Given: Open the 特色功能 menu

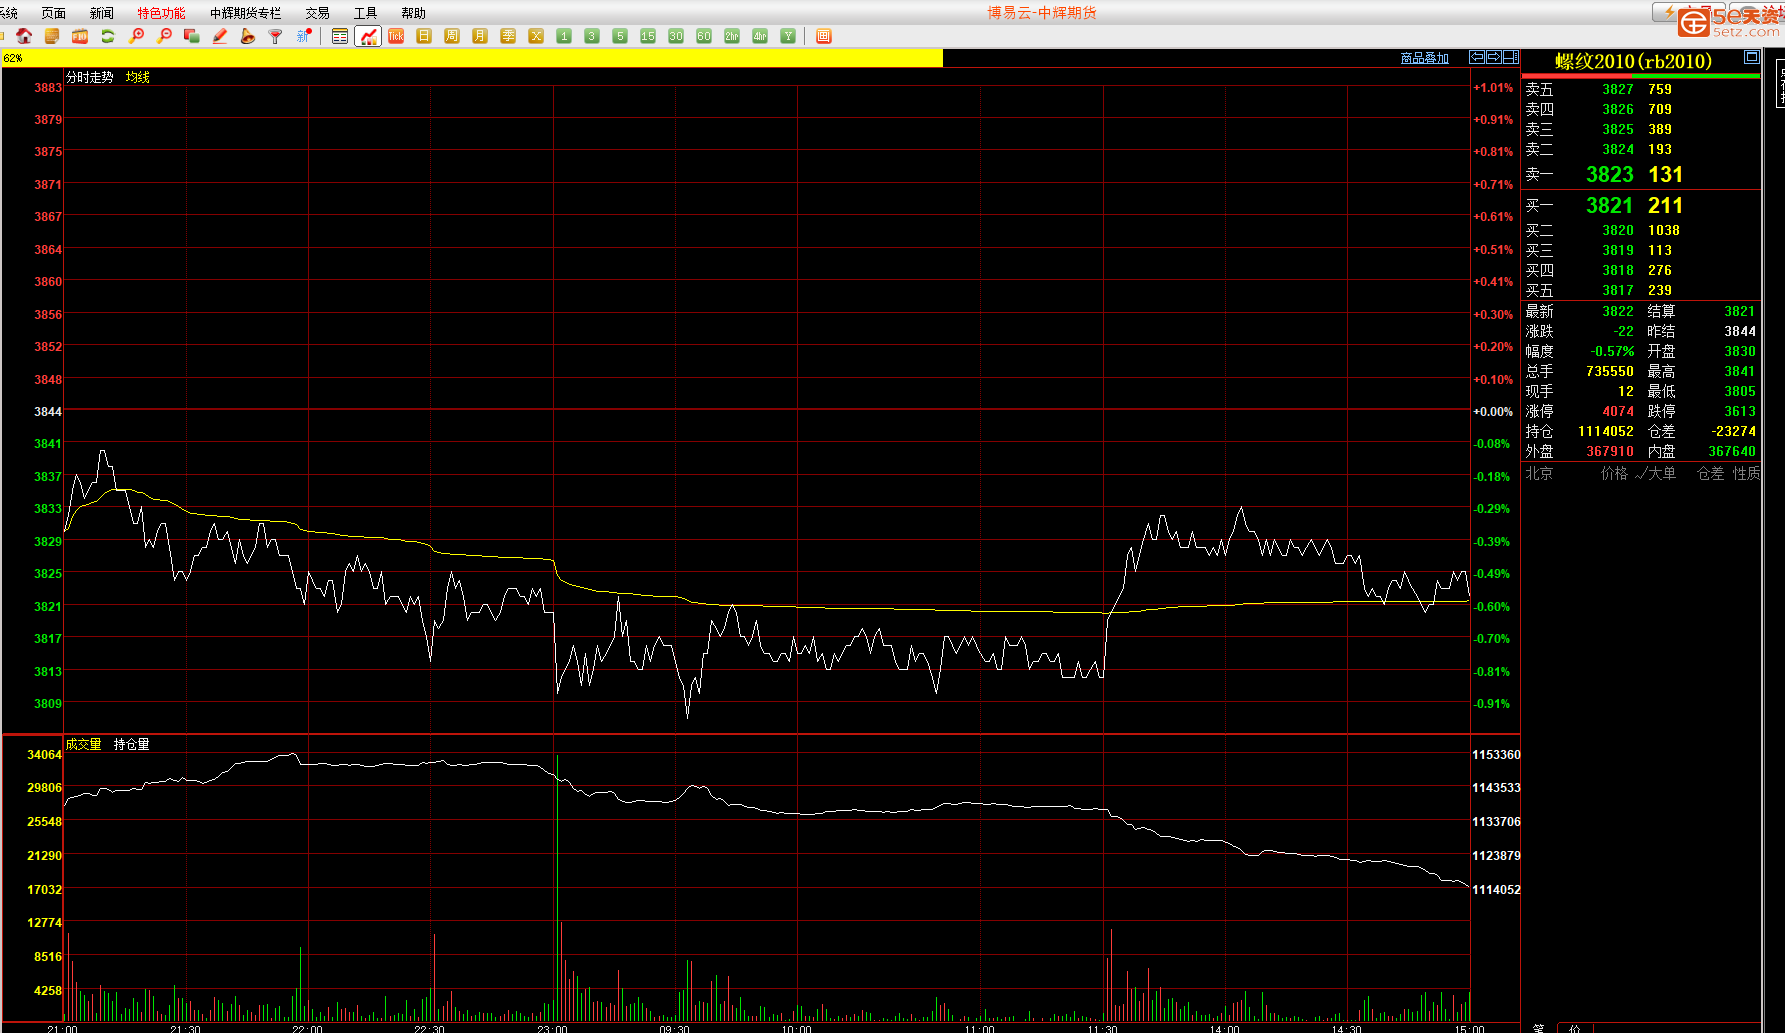Looking at the screenshot, I should (x=161, y=13).
